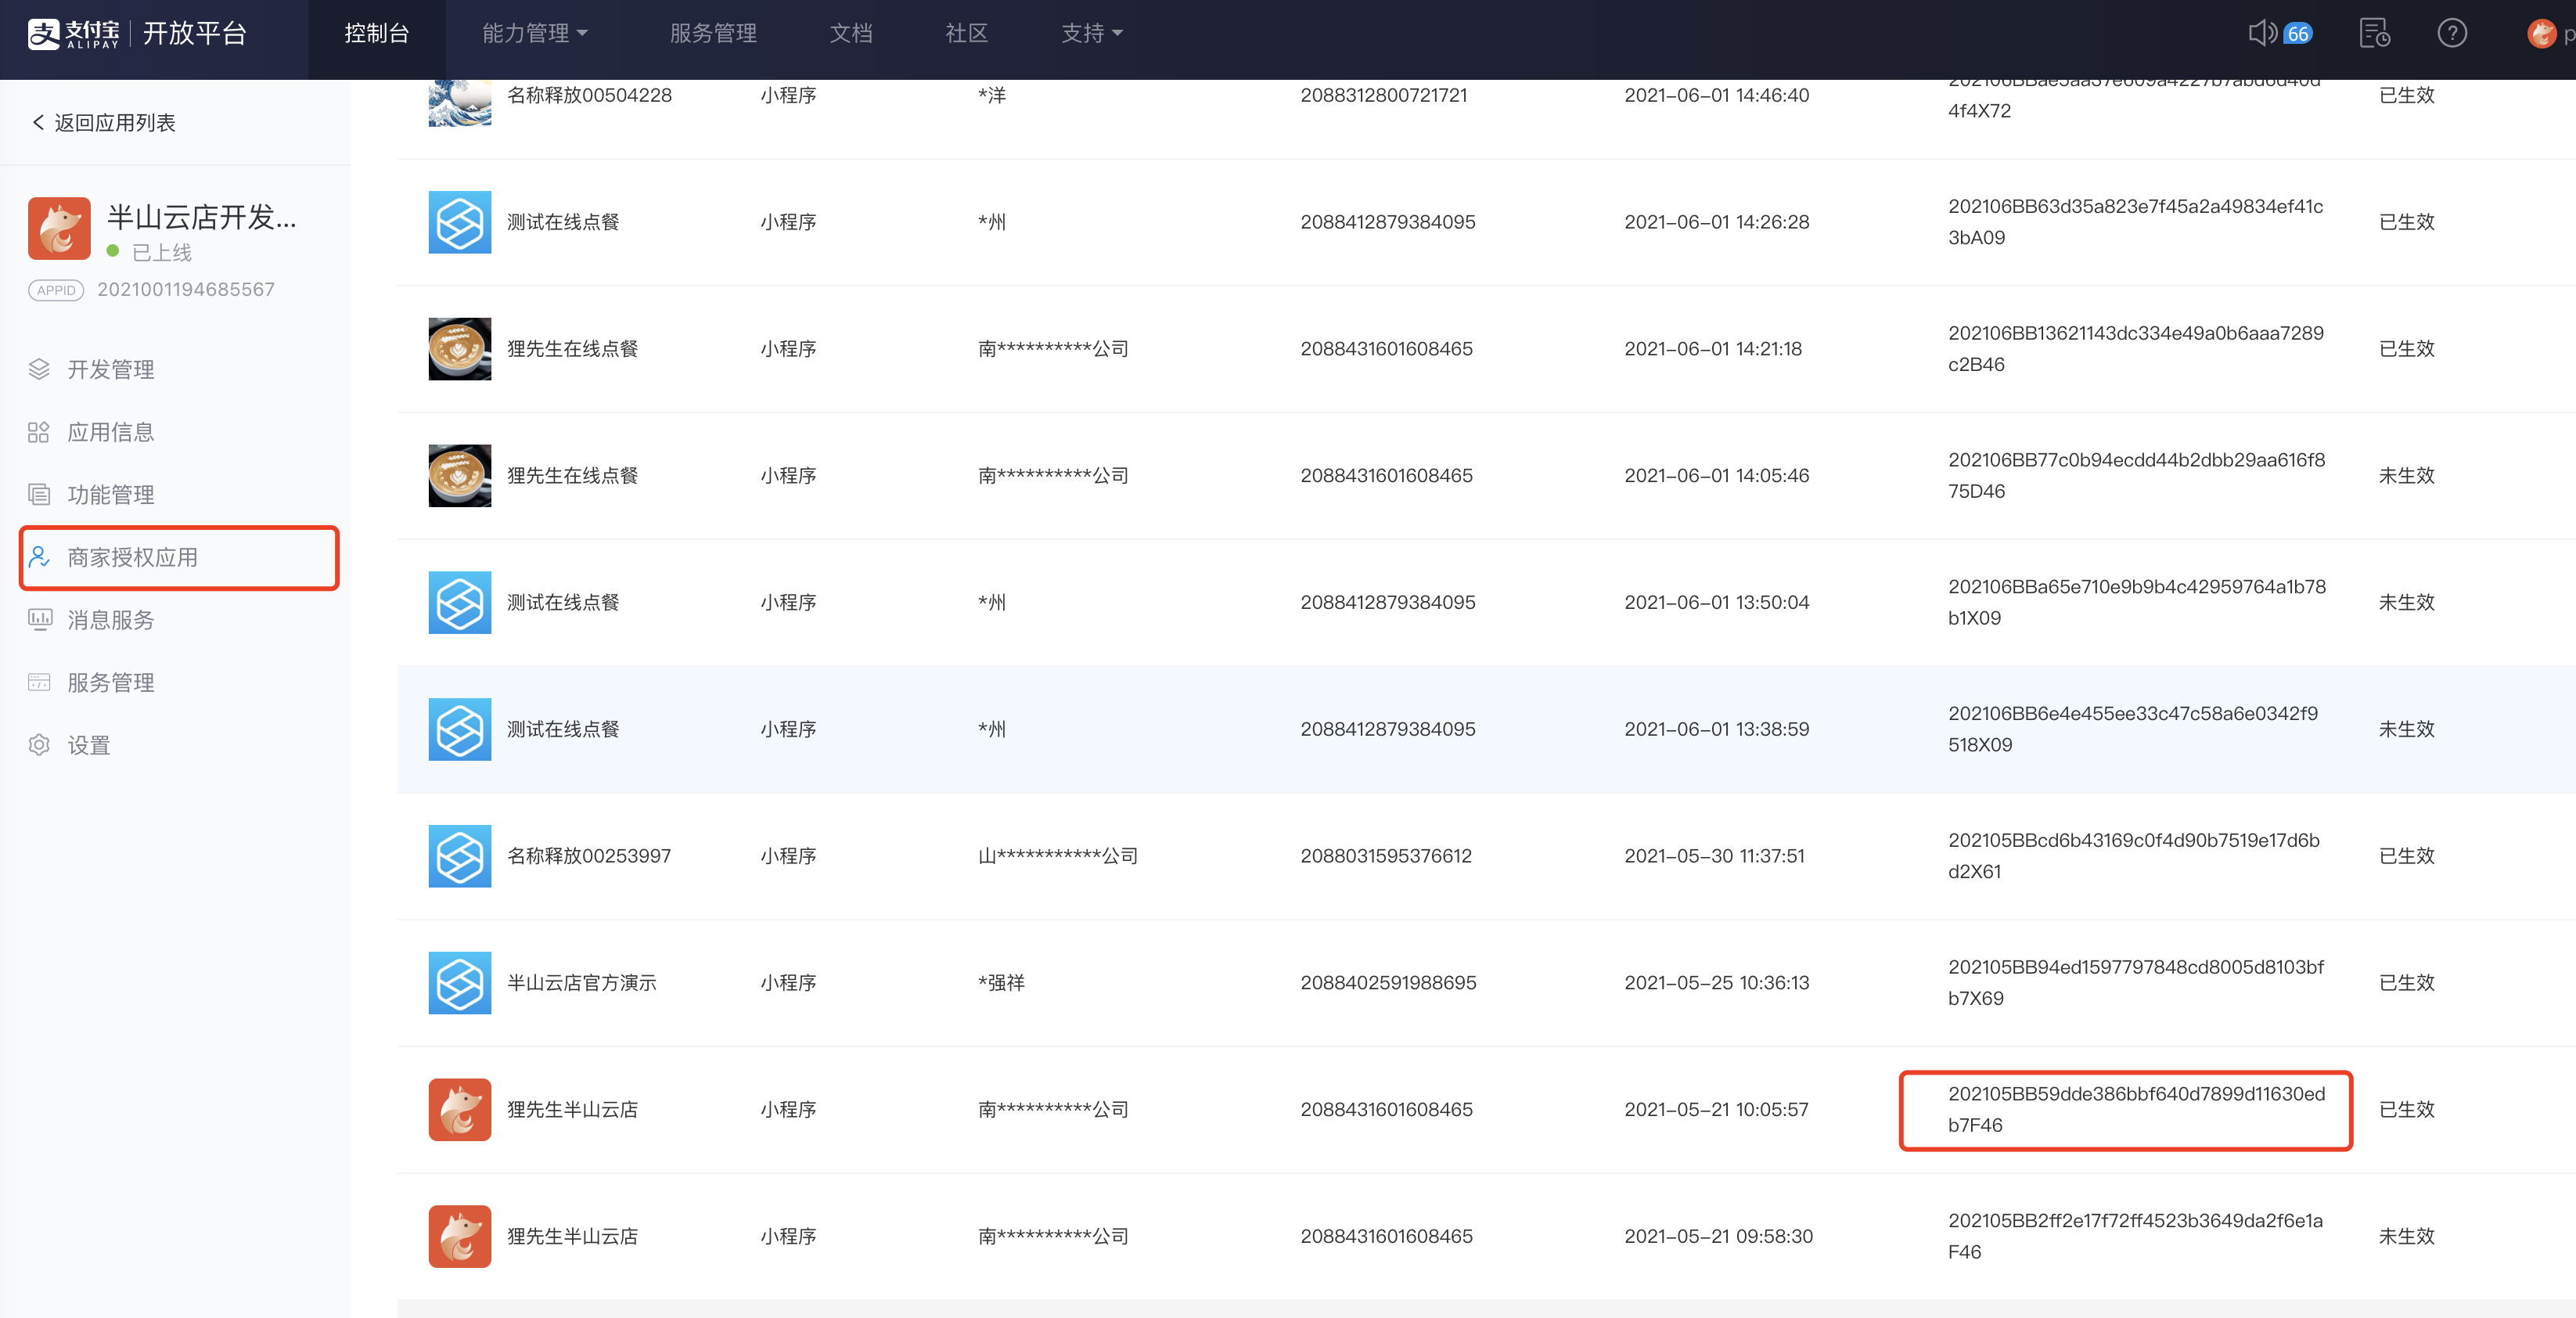Click the 设置 gear icon
Screen dimensions: 2576x1318
tap(39, 745)
